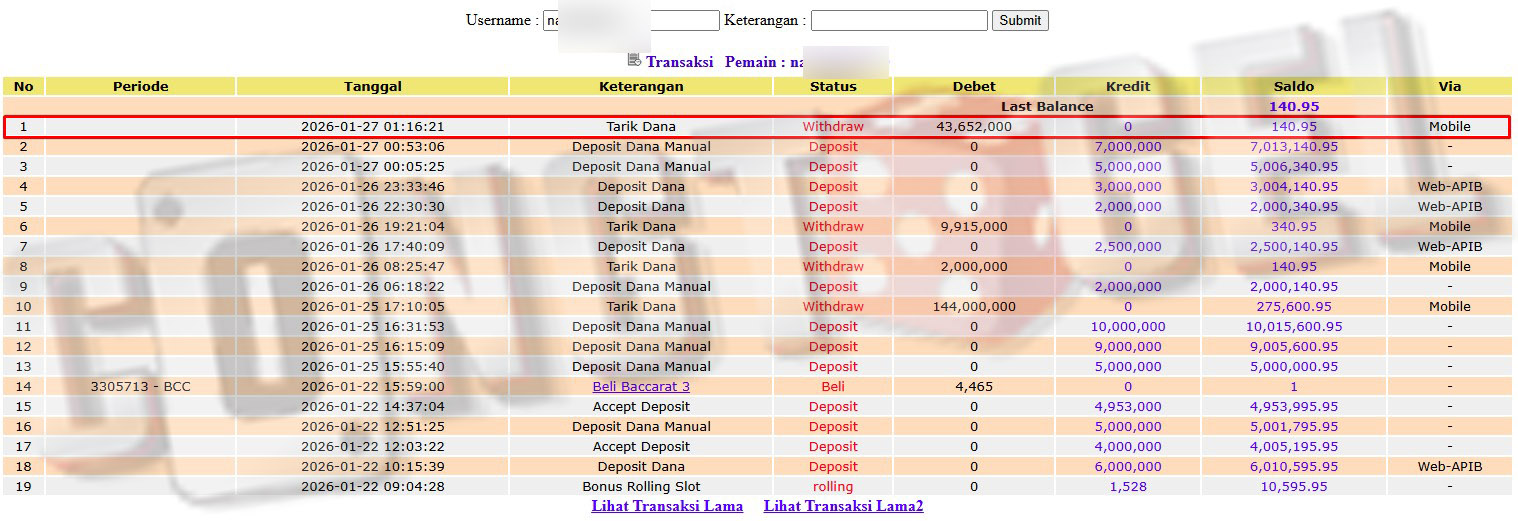This screenshot has width=1518, height=521.
Task: Click the Saldo column header
Action: 1294,86
